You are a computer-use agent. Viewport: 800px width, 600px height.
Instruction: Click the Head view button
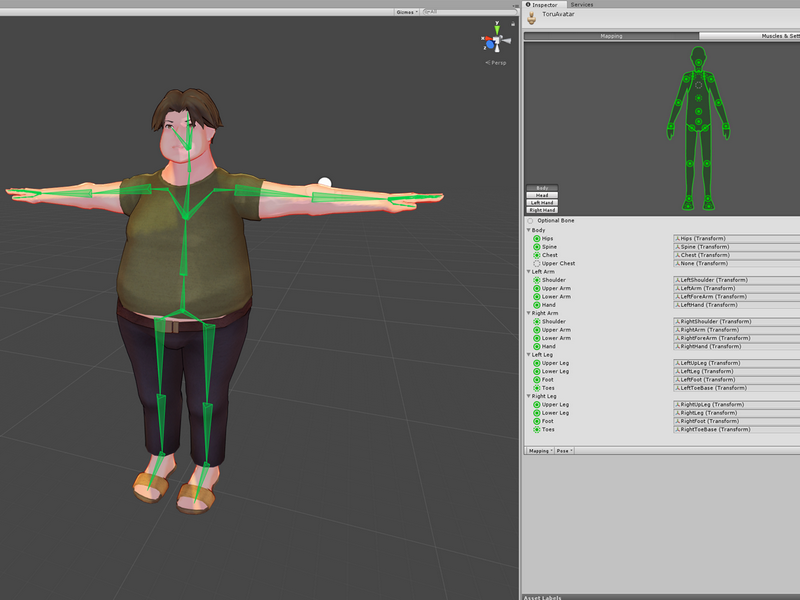click(542, 195)
